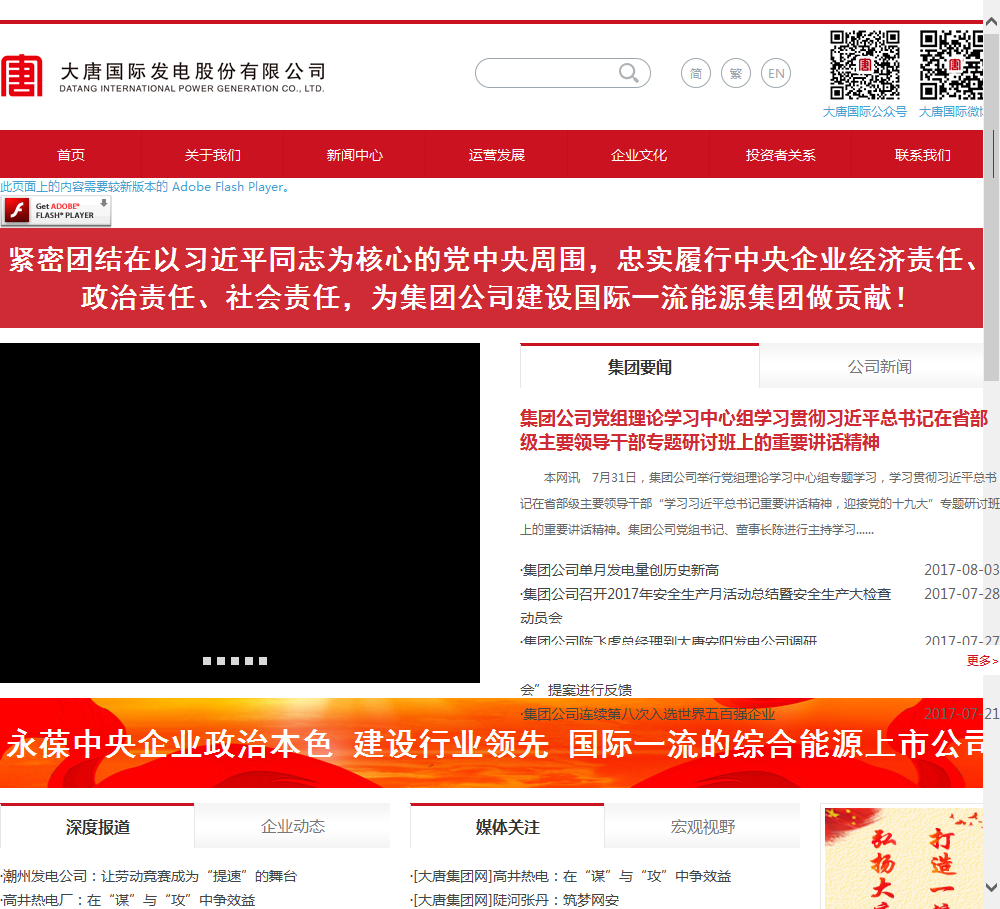
Task: Click the 永葆中央企业政治本色 orange banner
Action: coord(491,743)
